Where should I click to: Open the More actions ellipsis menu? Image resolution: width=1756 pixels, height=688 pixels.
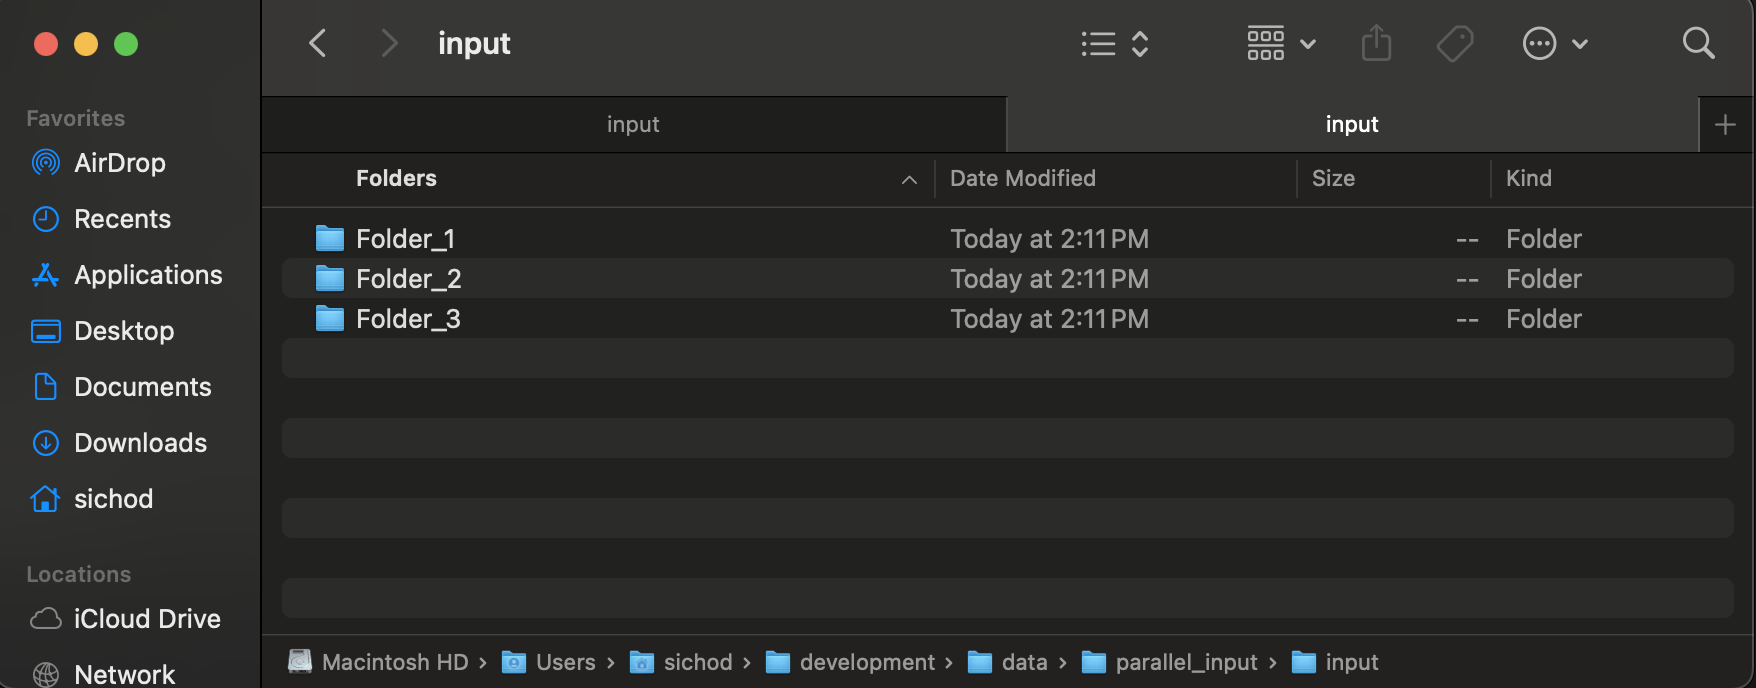1555,44
